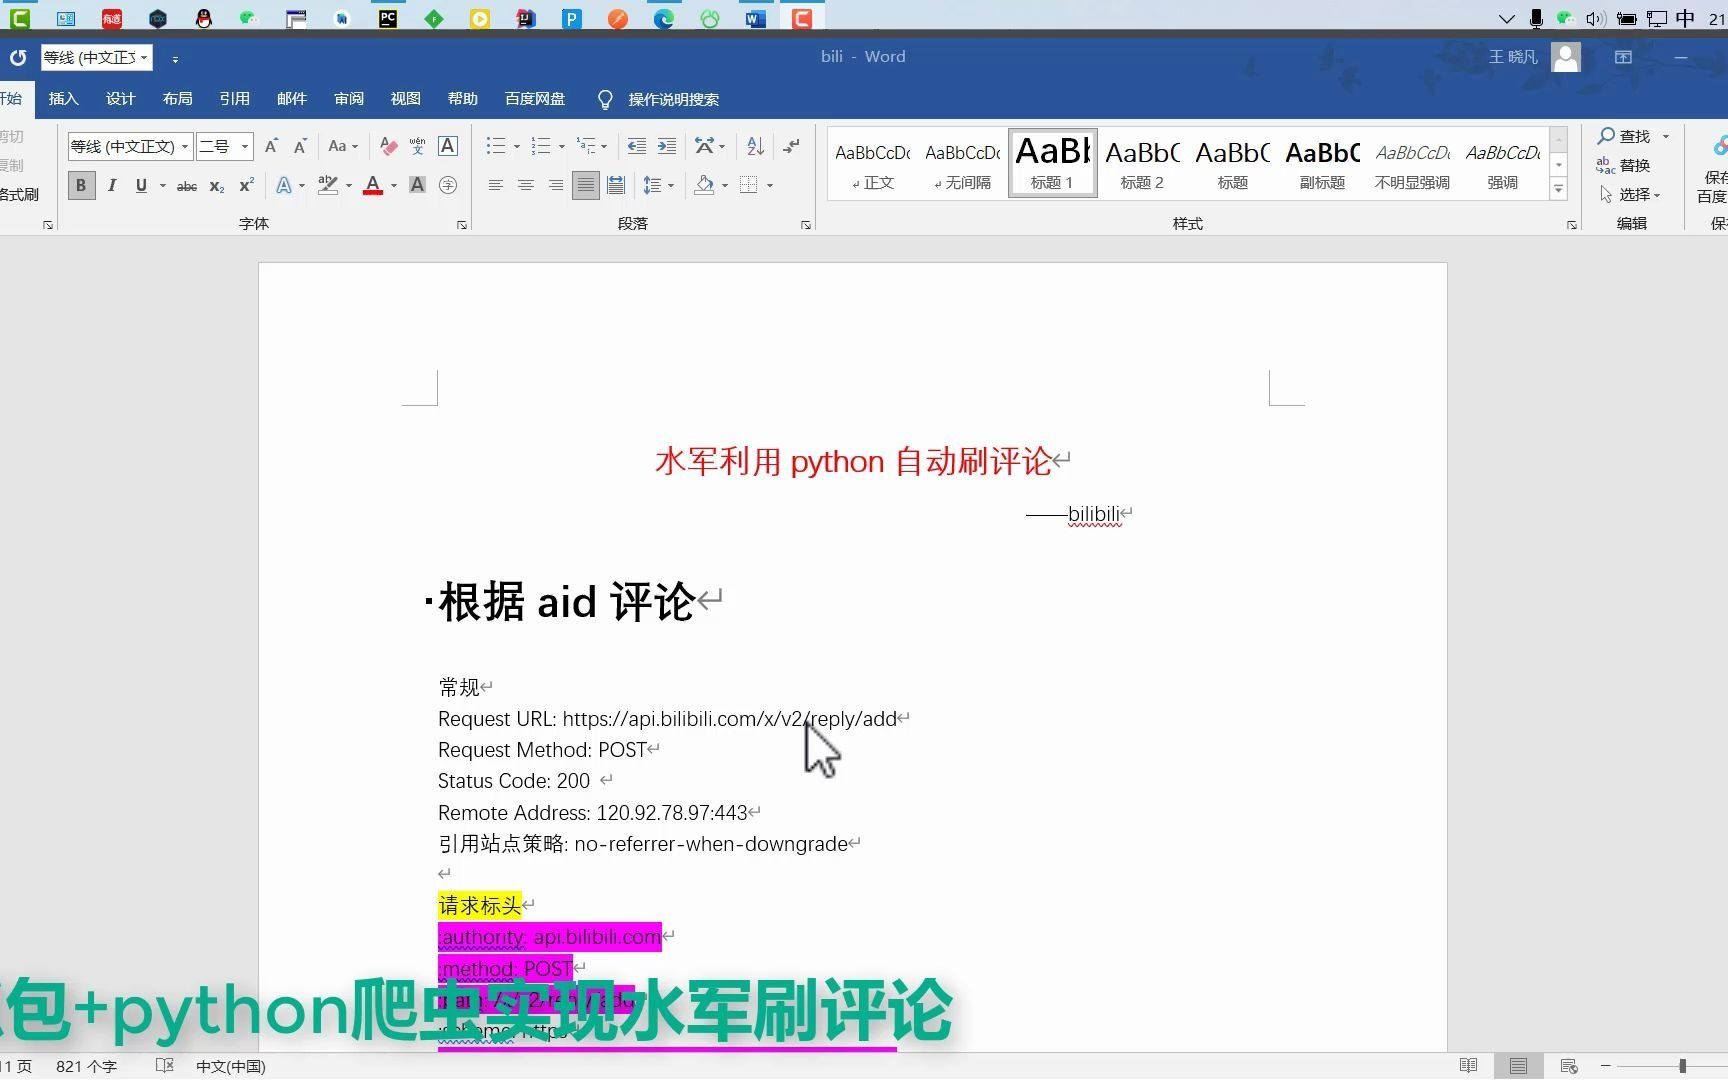This screenshot has height=1080, width=1728.
Task: Increase paragraph indent
Action: 667,146
